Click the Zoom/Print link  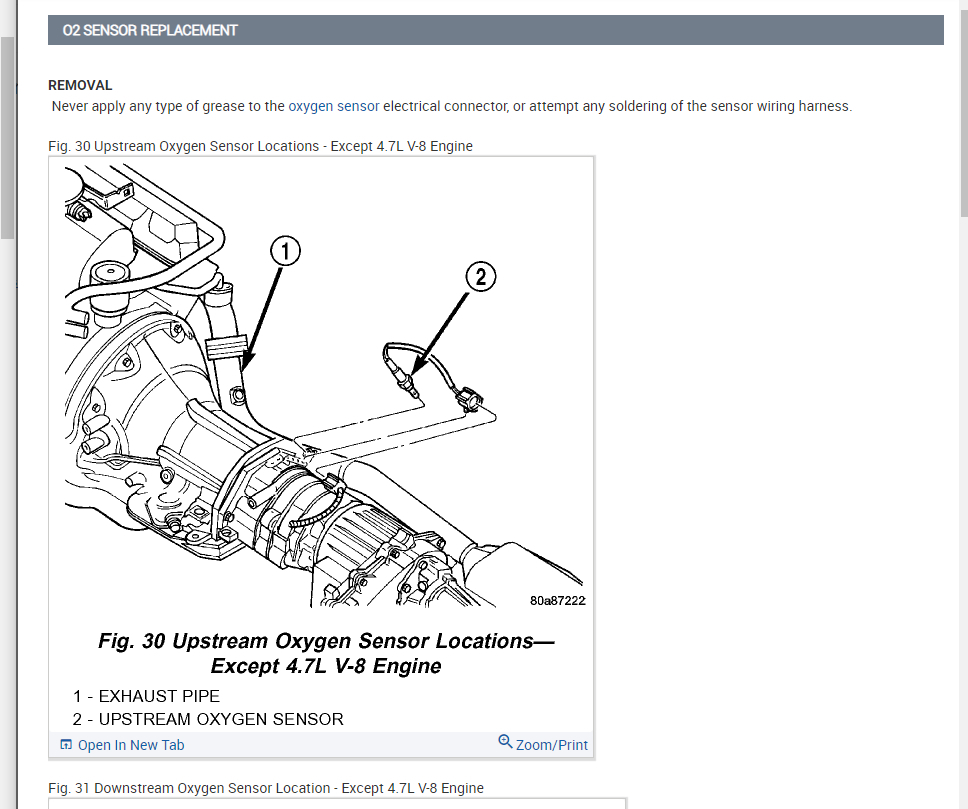pyautogui.click(x=551, y=745)
